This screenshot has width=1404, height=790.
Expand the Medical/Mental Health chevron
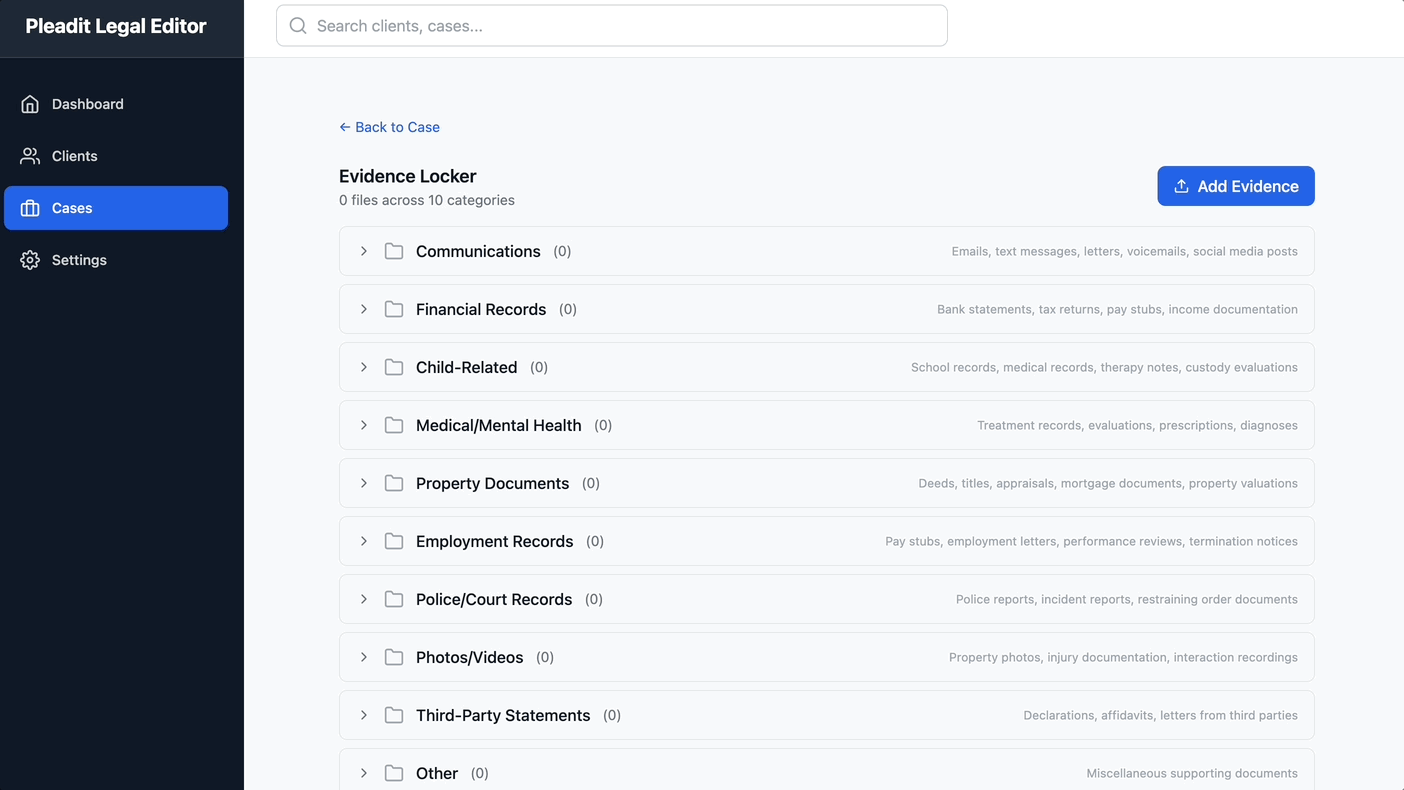coord(364,425)
